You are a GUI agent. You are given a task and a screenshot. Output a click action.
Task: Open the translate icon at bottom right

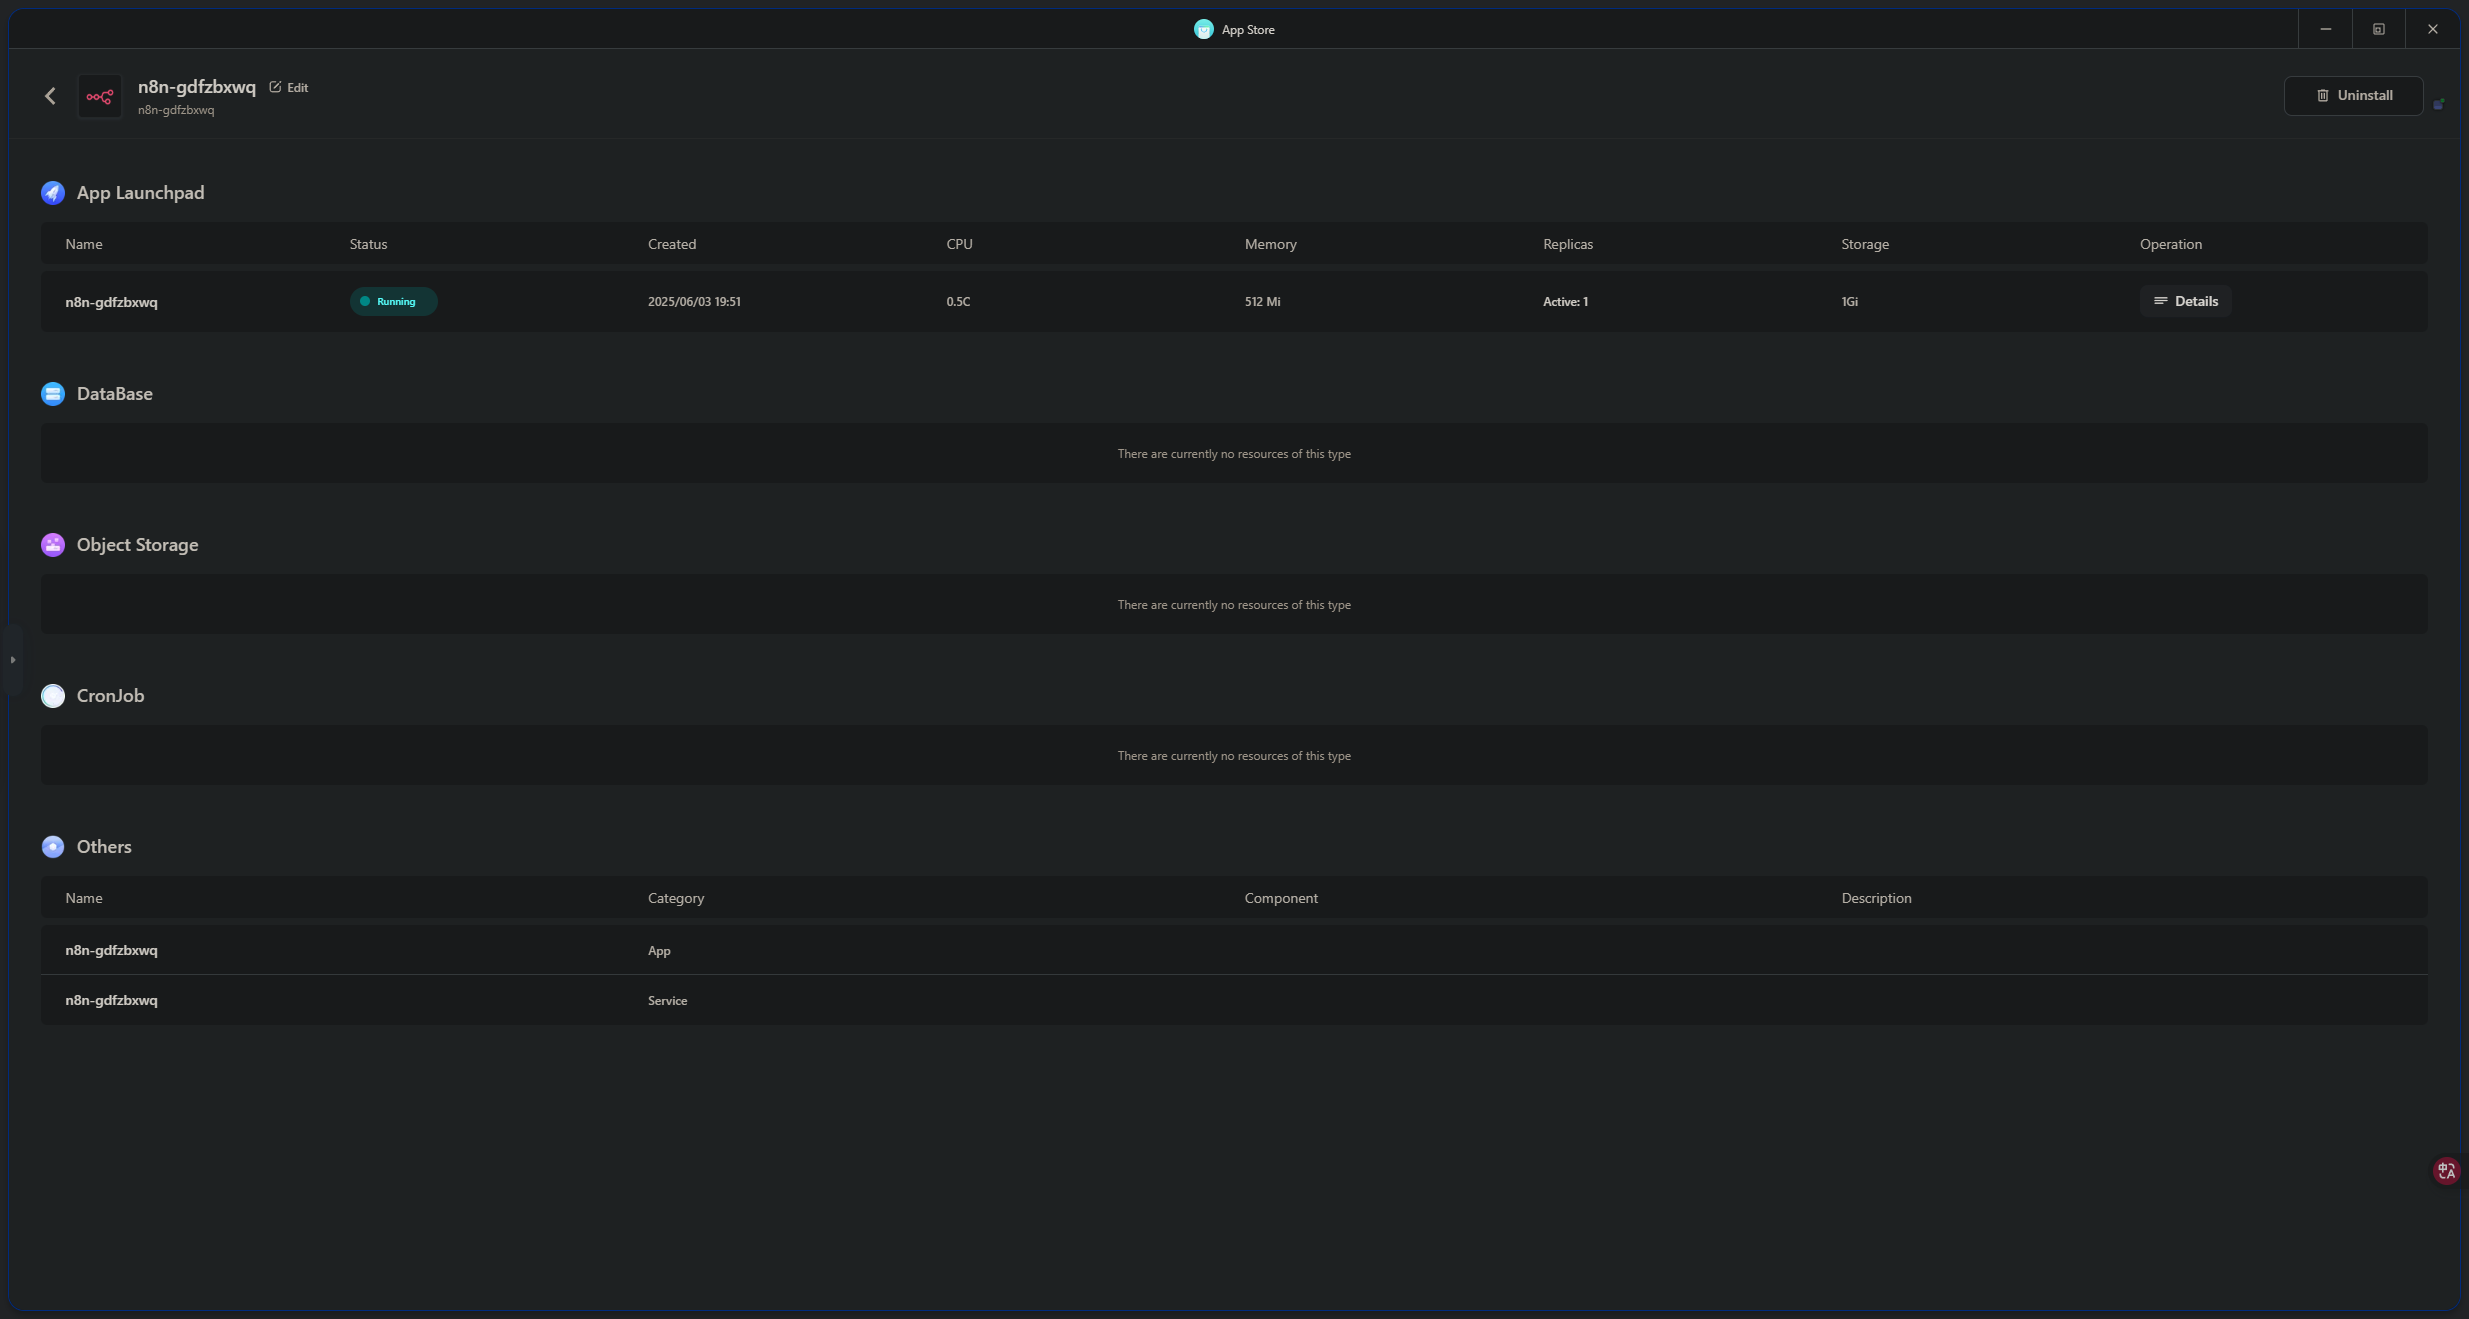(x=2446, y=1171)
